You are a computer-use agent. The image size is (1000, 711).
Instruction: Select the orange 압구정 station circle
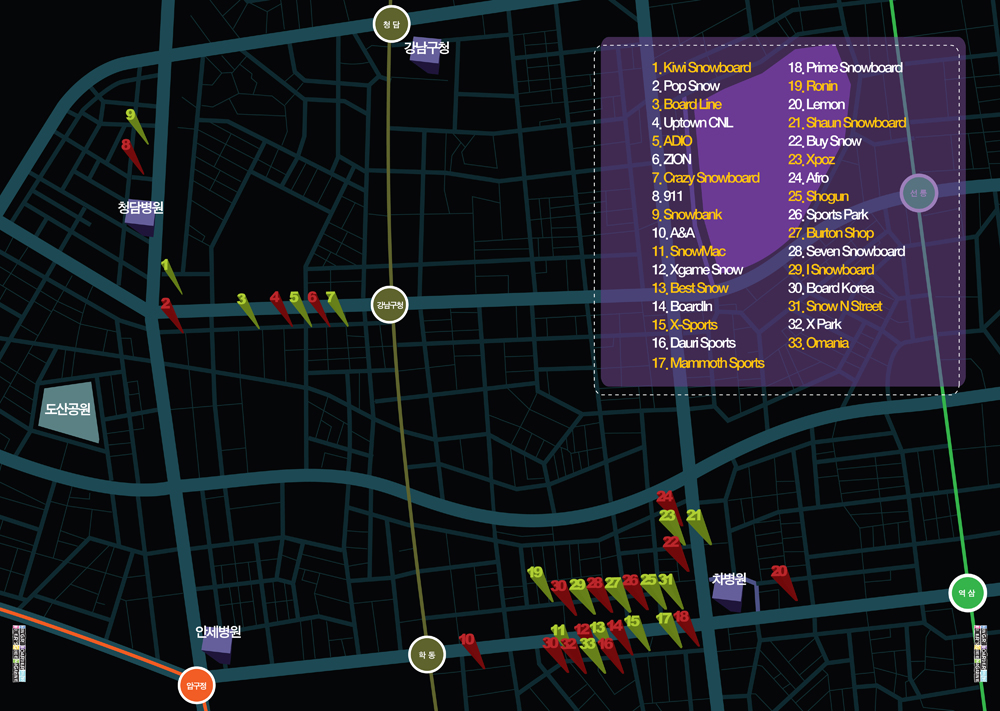pos(196,685)
